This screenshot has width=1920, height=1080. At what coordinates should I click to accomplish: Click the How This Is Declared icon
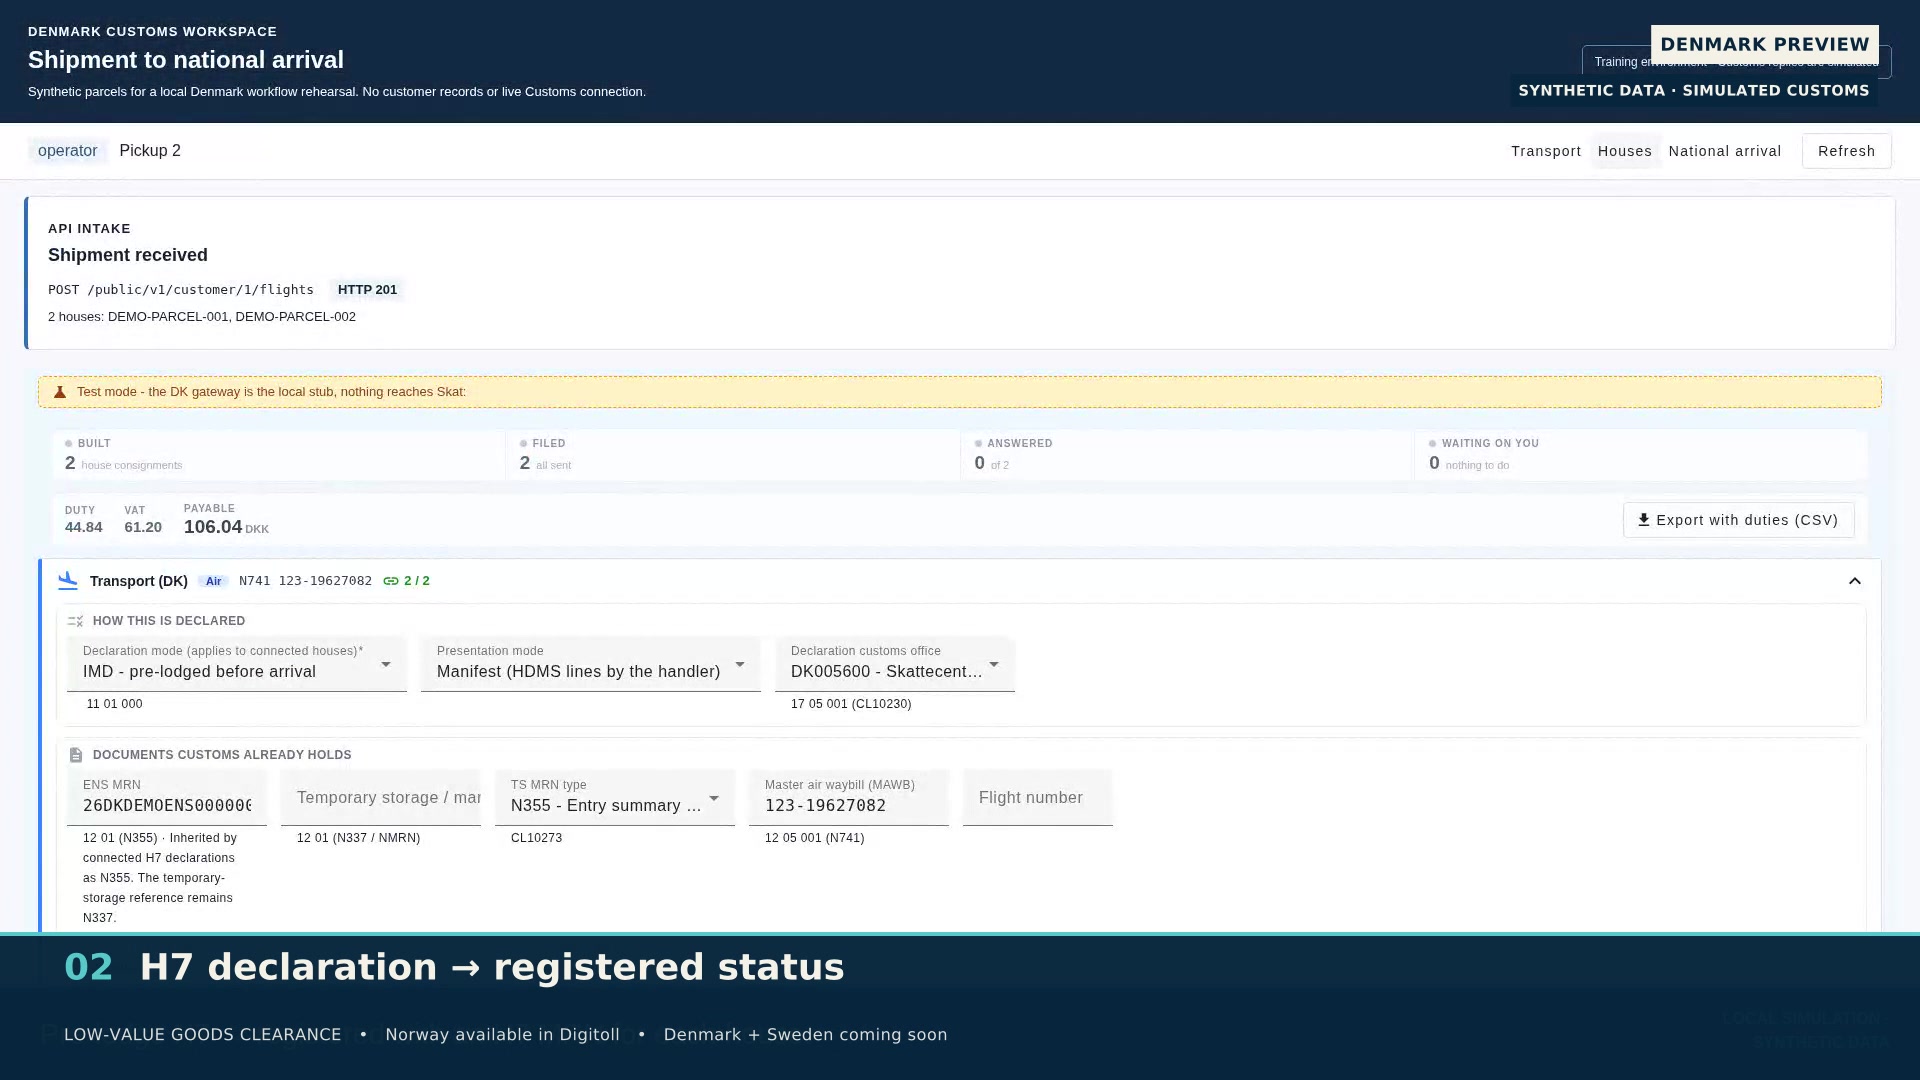pyautogui.click(x=75, y=621)
